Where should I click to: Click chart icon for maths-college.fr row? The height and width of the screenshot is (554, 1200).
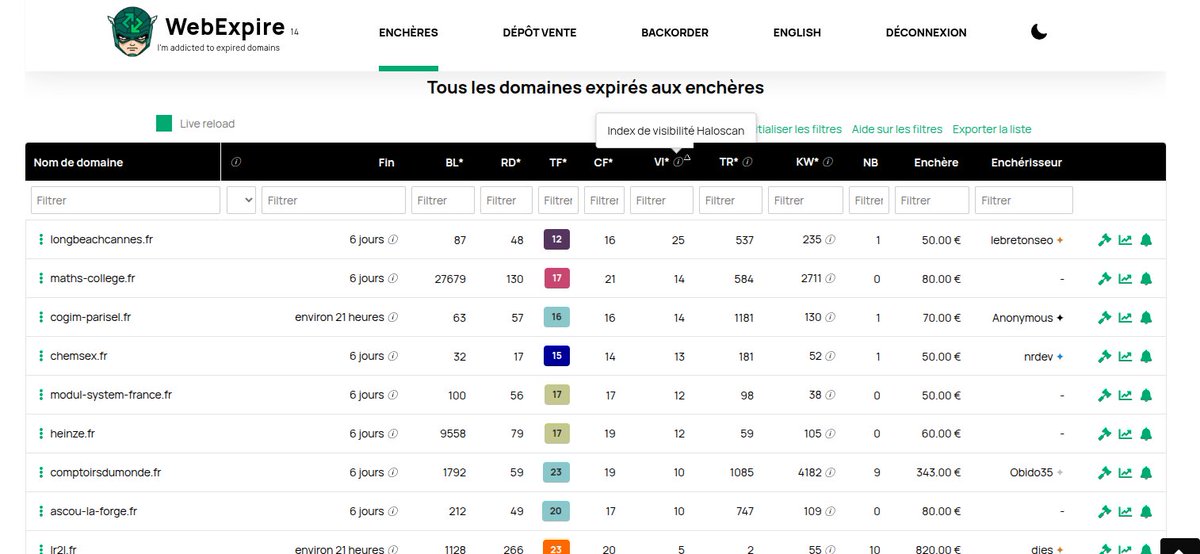[x=1125, y=279]
